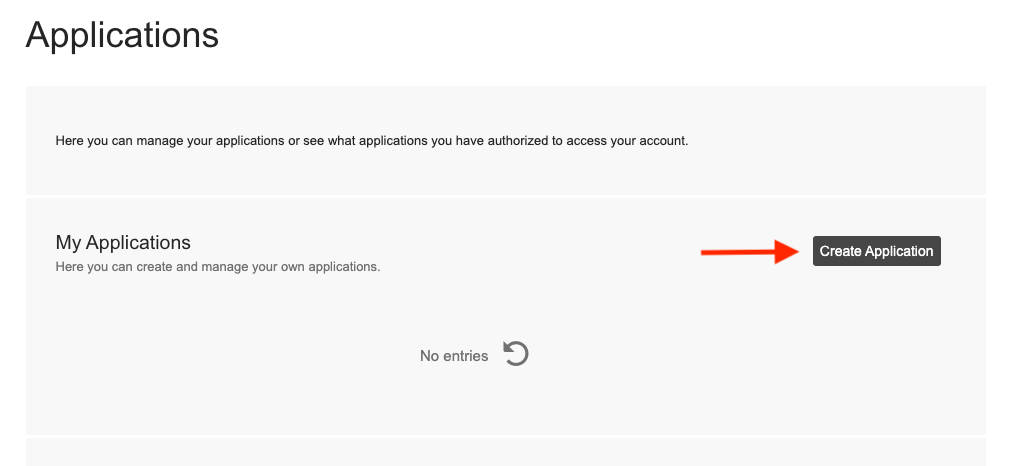The height and width of the screenshot is (466, 1024).
Task: Select the My Applications section heading
Action: pyautogui.click(x=123, y=242)
